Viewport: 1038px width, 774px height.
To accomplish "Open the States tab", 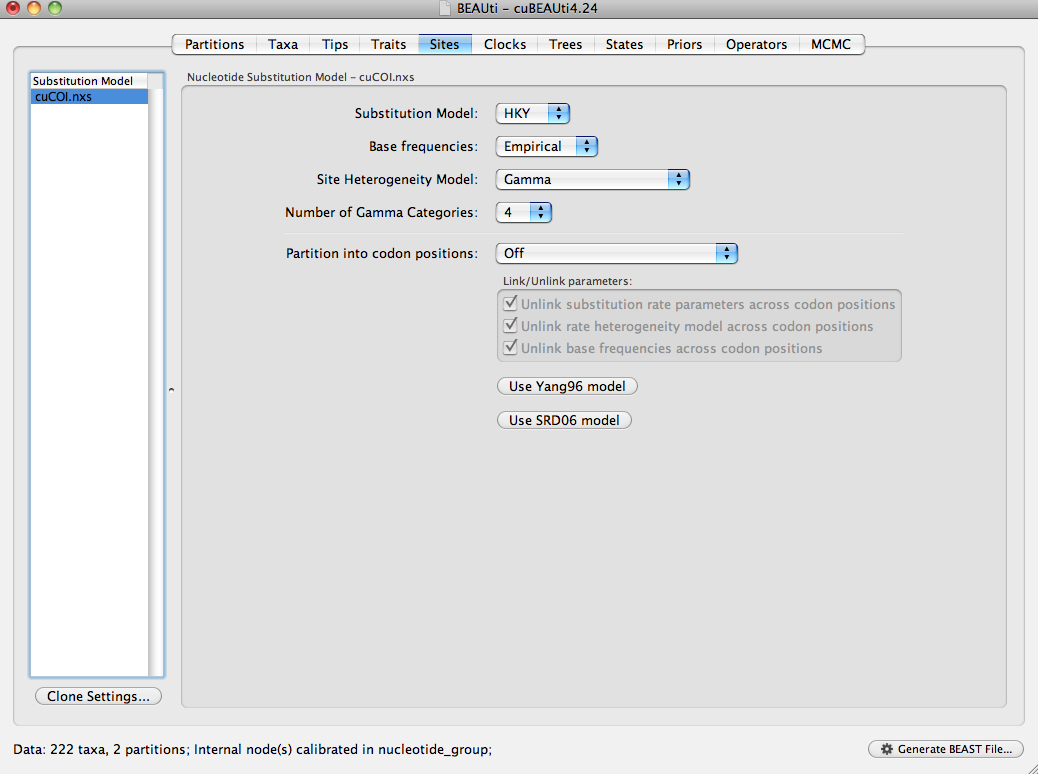I will click(624, 44).
